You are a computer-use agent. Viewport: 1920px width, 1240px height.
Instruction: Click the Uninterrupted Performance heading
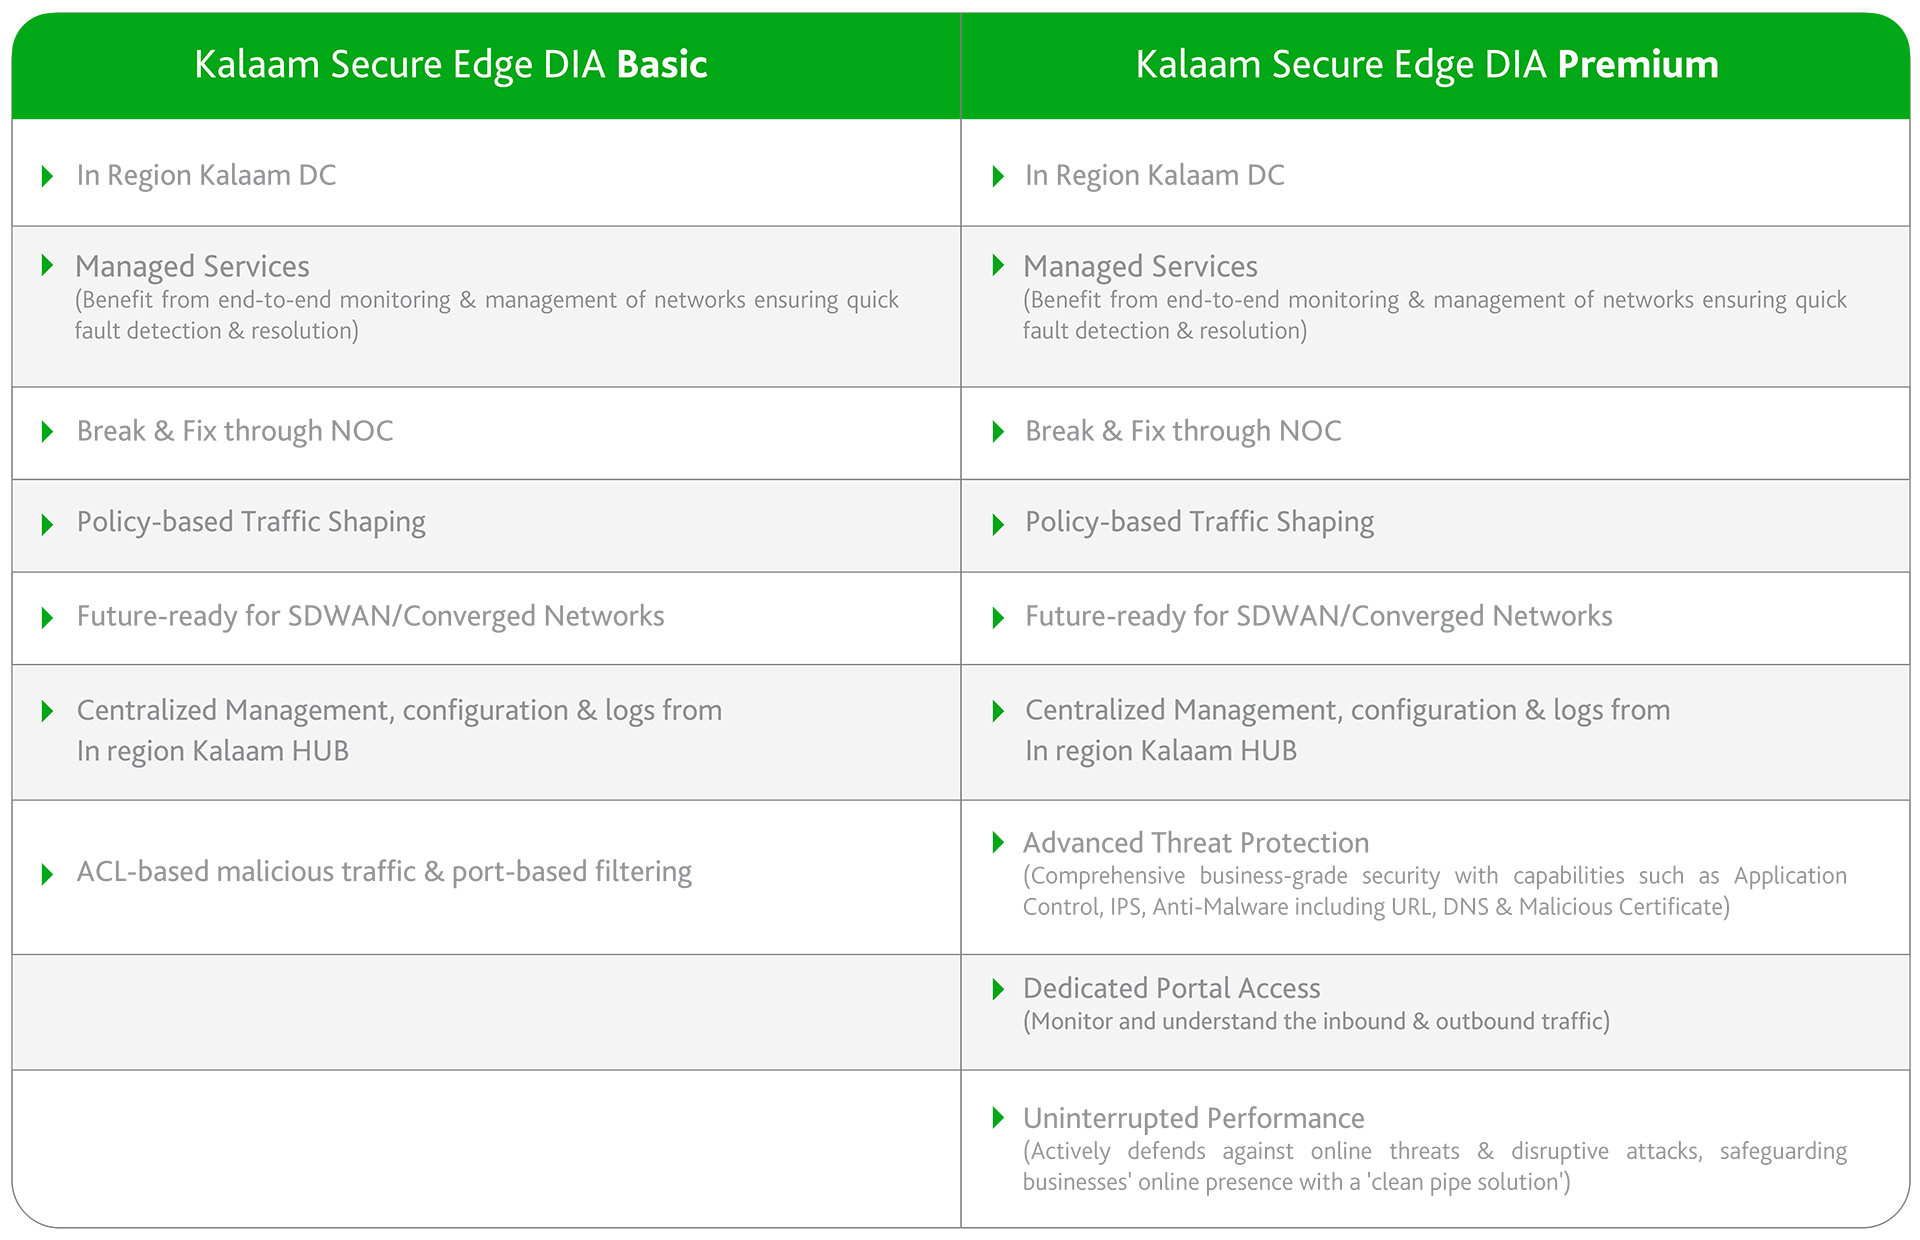click(x=1193, y=1118)
